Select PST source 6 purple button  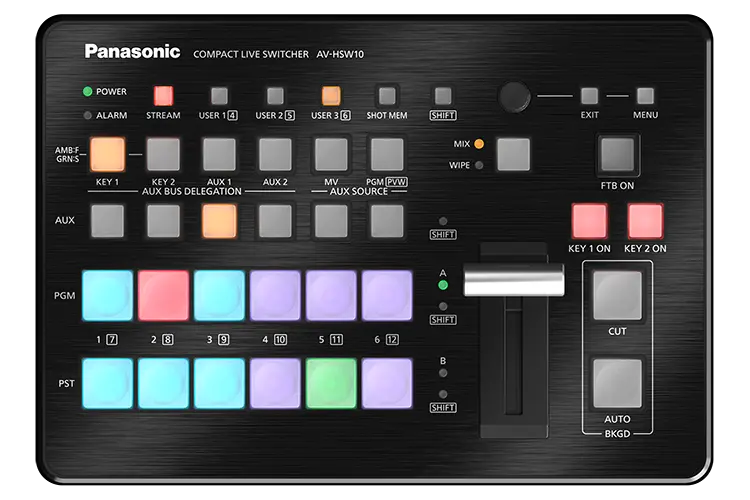(387, 383)
